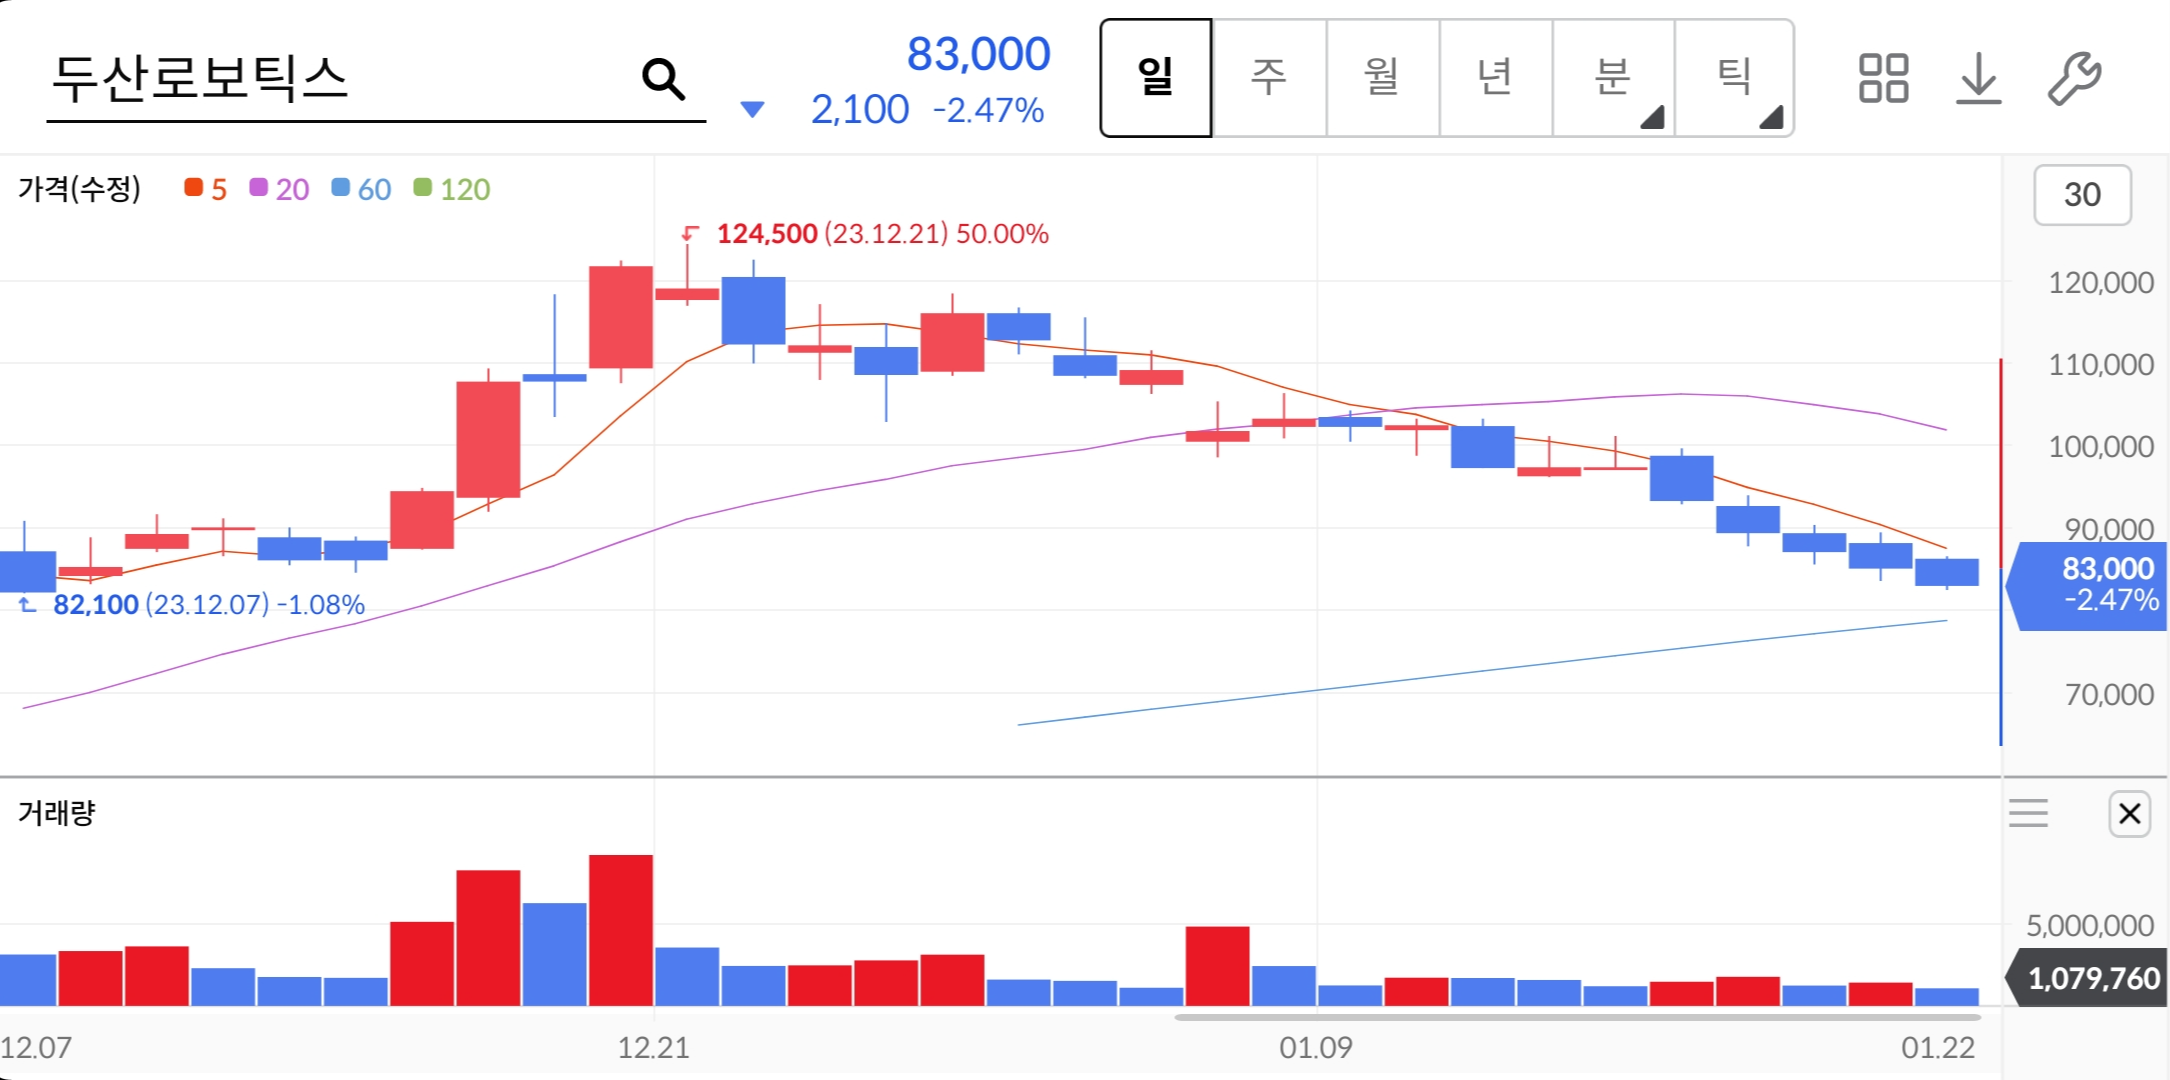Open the grid layout icon

click(x=1883, y=79)
